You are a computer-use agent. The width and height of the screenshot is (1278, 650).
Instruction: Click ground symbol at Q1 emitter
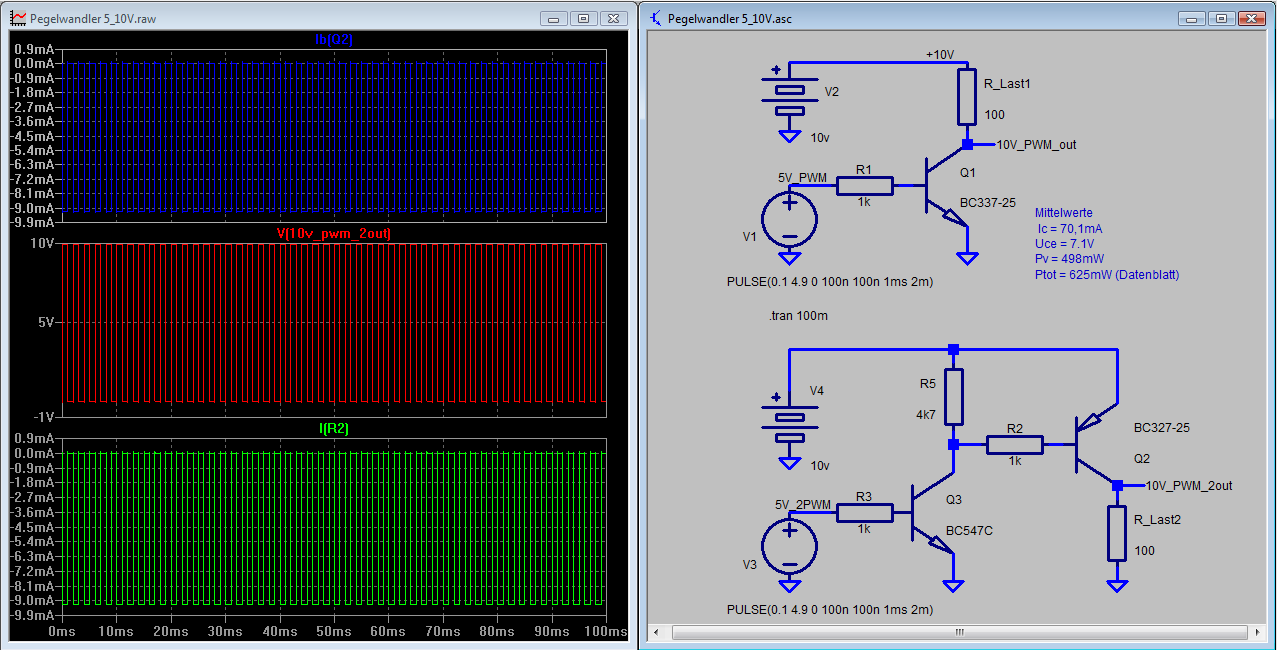(x=966, y=258)
